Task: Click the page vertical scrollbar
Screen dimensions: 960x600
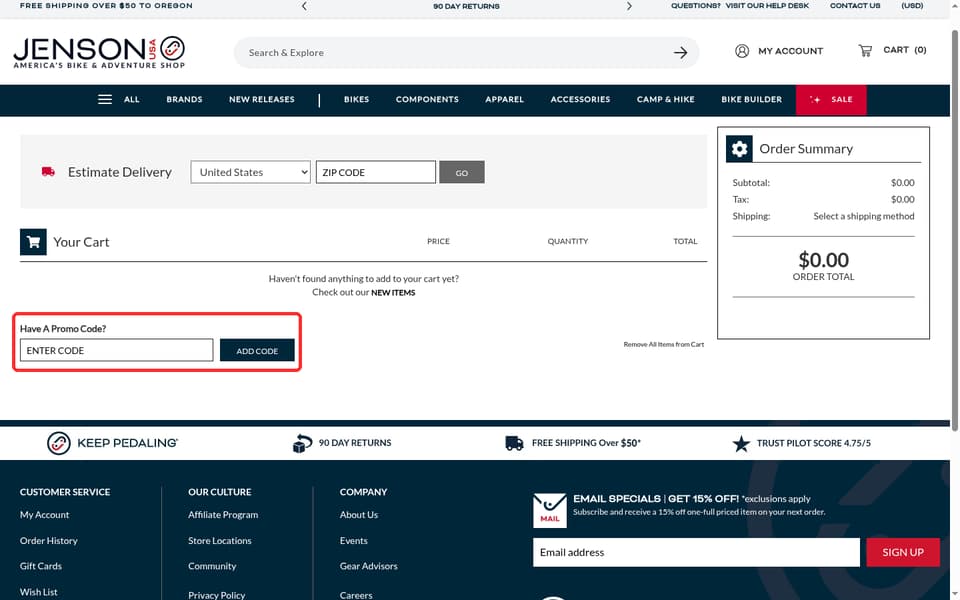Action: click(954, 230)
